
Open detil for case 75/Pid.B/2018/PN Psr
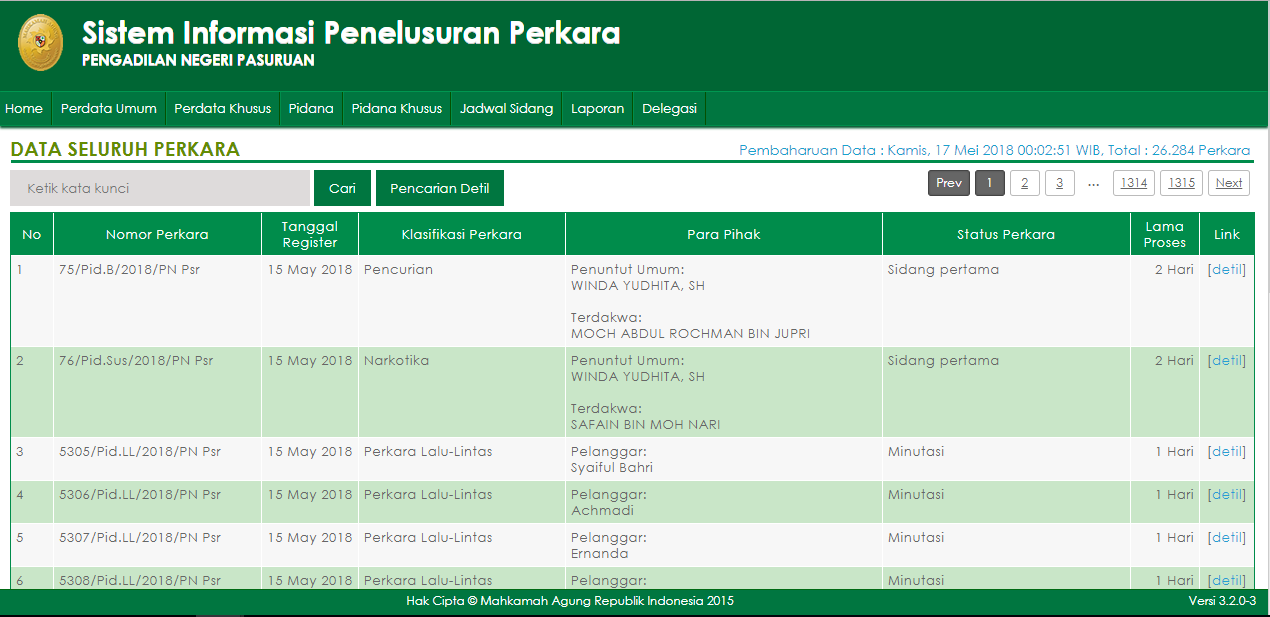pos(1226,269)
